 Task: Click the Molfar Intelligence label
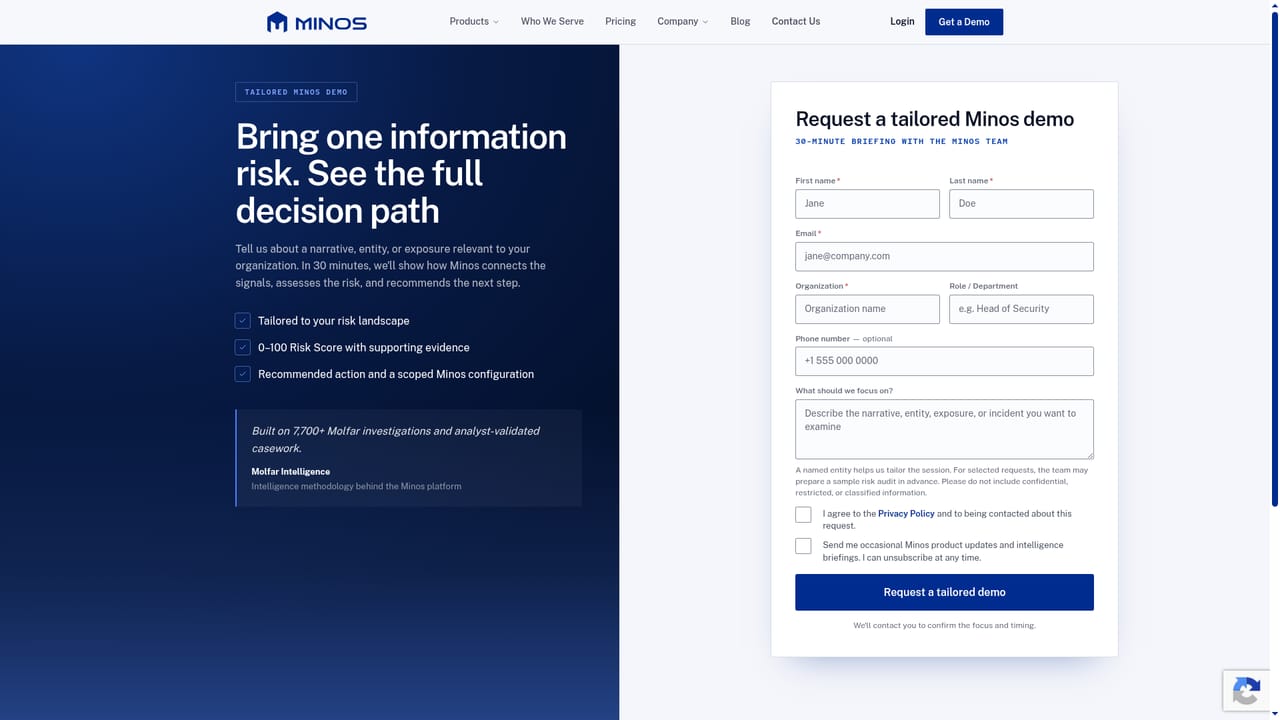290,472
